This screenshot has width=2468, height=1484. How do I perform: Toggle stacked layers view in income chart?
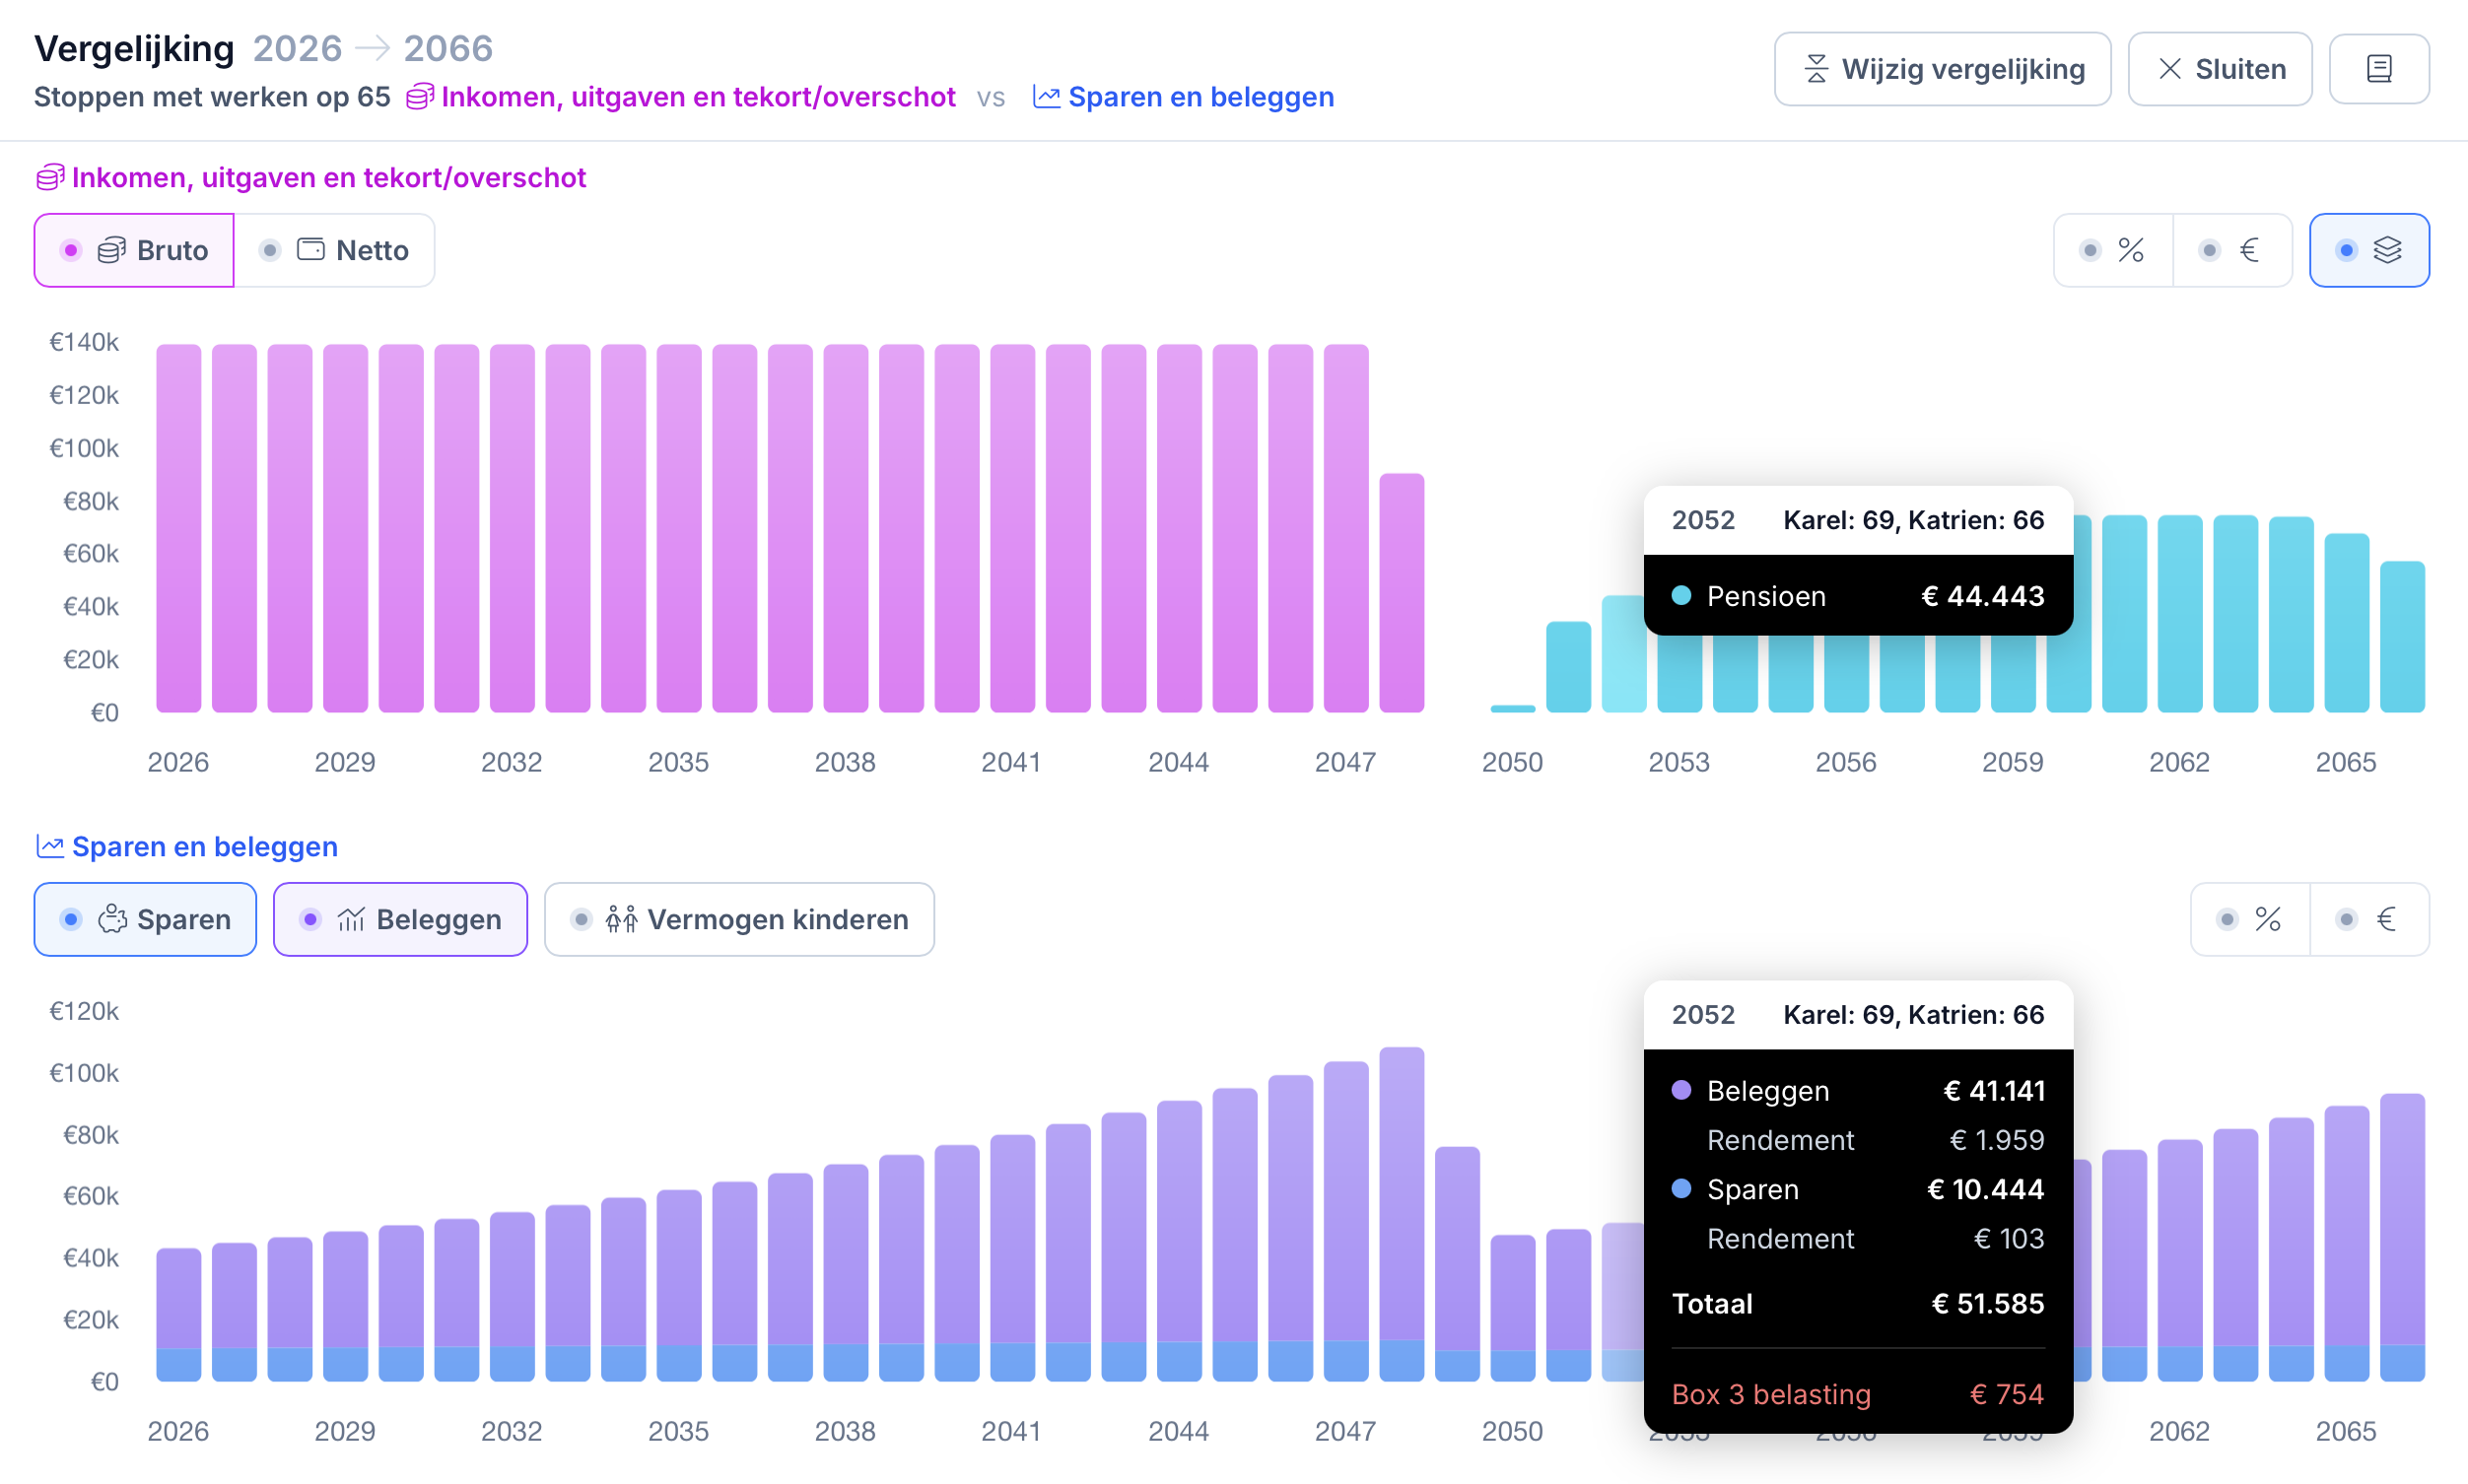click(2369, 250)
